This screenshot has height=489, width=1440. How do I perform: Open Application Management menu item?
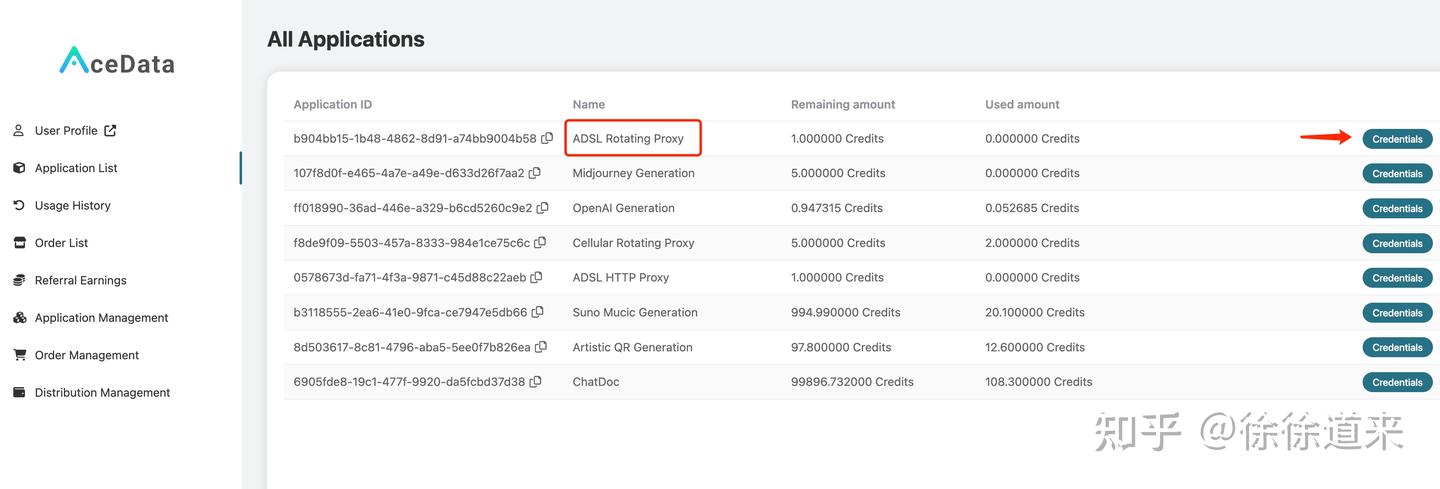pyautogui.click(x=102, y=318)
